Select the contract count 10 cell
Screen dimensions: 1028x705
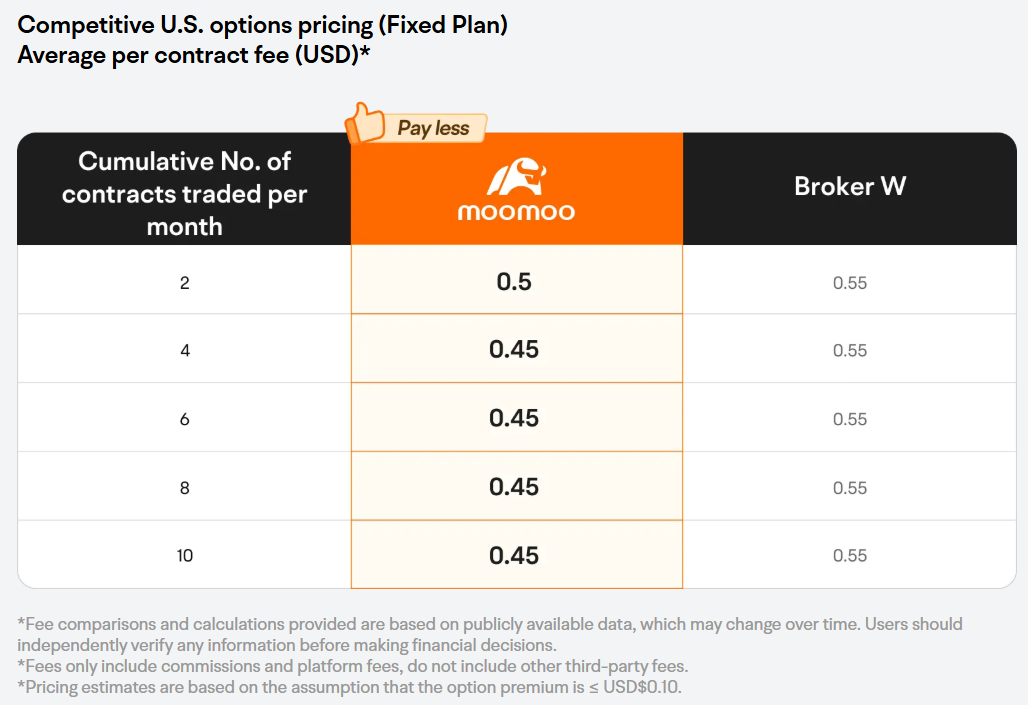pyautogui.click(x=185, y=555)
